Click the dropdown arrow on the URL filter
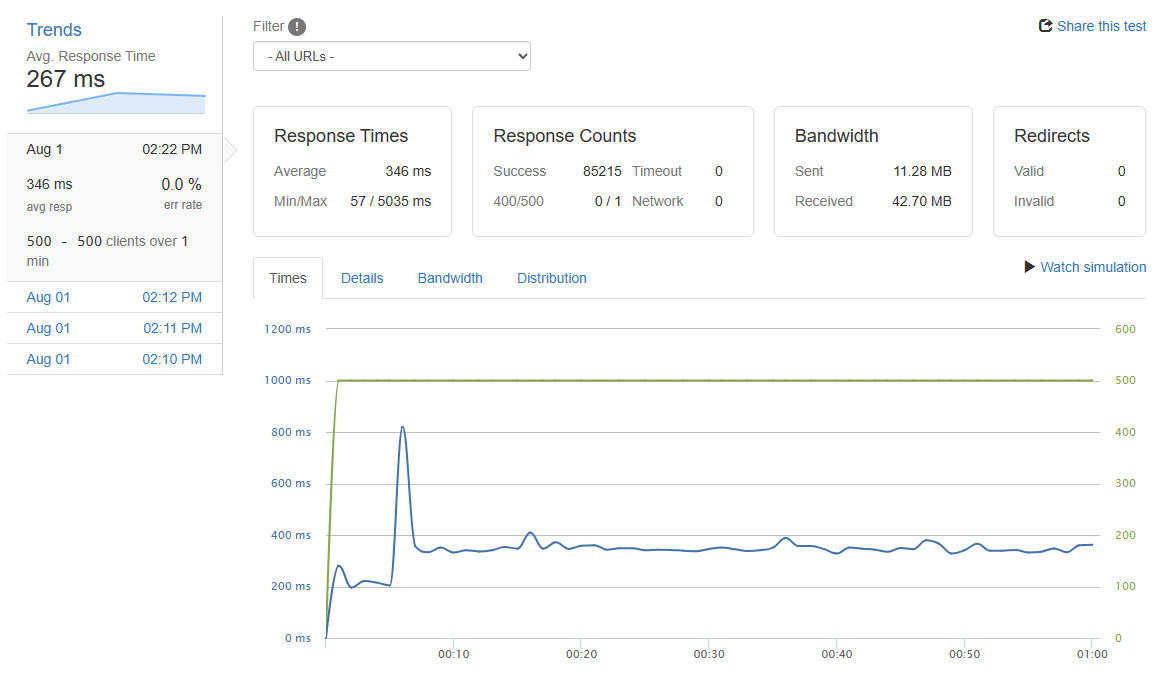1171x688 pixels. (519, 56)
